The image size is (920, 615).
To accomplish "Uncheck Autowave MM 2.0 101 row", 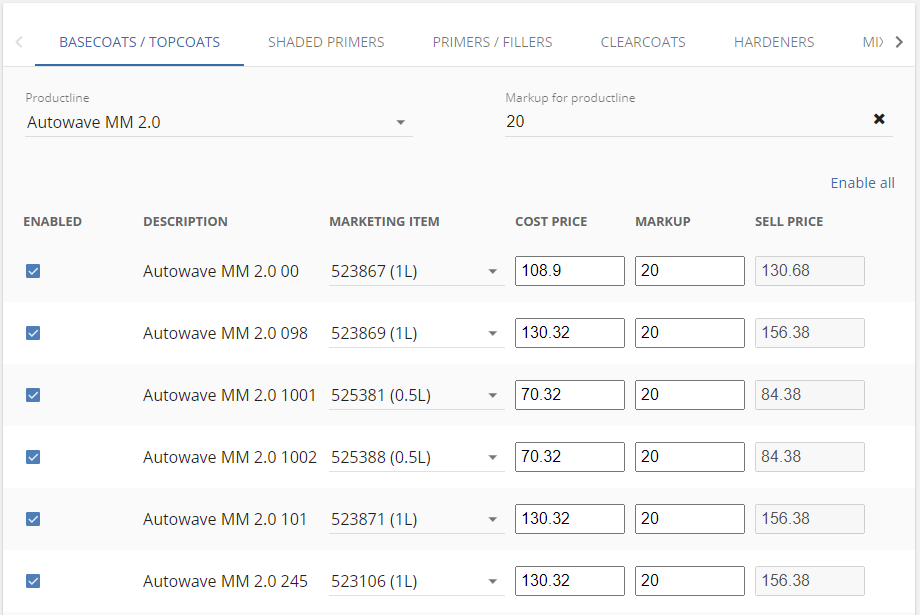I will [33, 519].
